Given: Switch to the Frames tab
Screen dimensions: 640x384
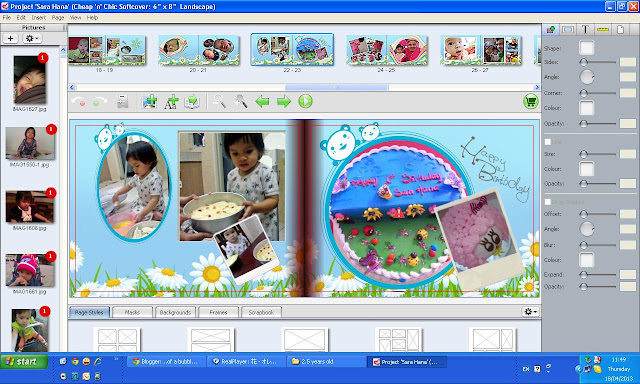Looking at the screenshot, I should (218, 312).
